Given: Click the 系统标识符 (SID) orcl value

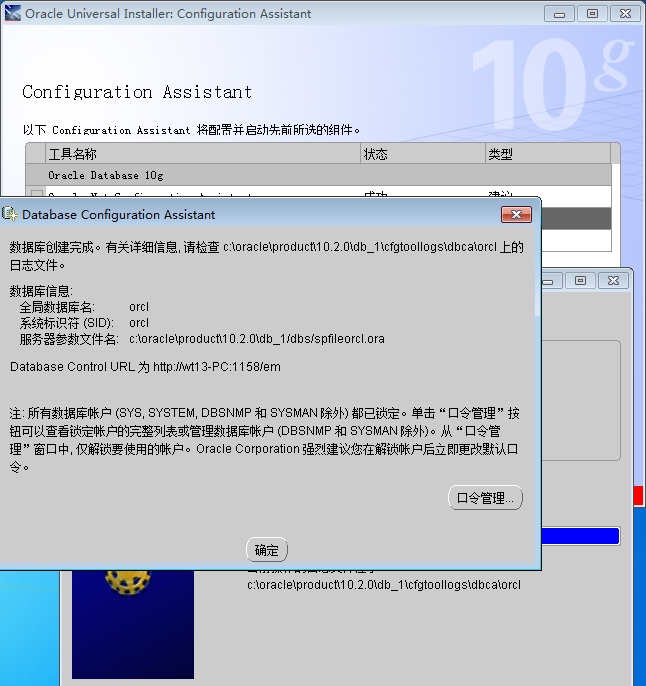Looking at the screenshot, I should point(139,323).
